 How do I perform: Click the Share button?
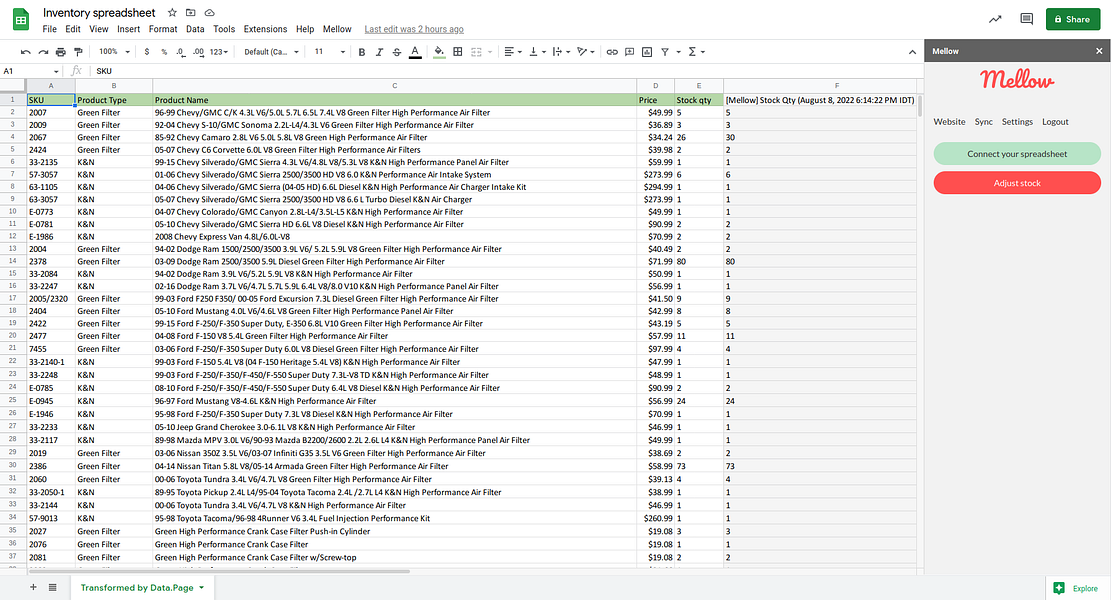[x=1072, y=19]
